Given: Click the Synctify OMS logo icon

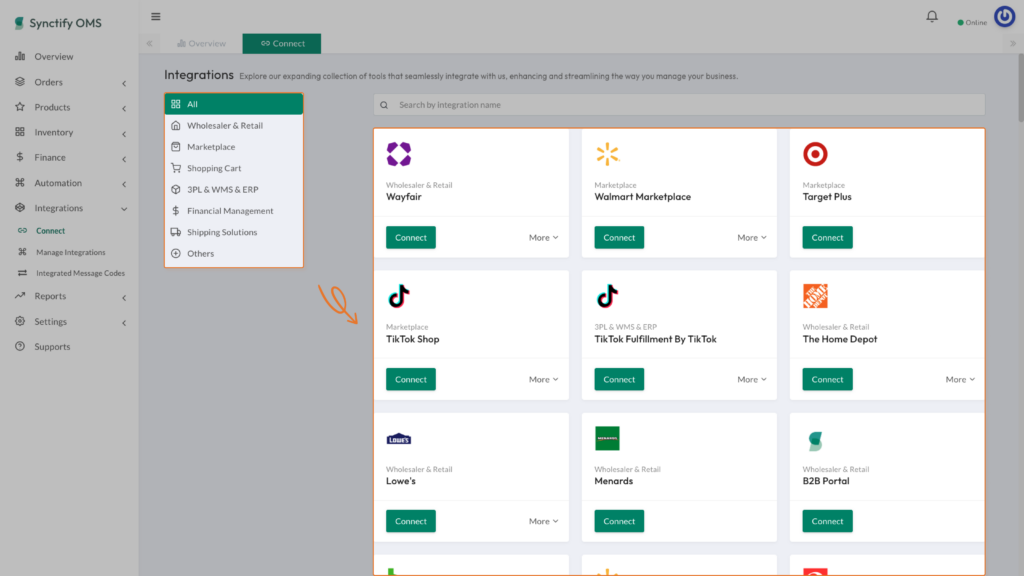Looking at the screenshot, I should [x=19, y=23].
